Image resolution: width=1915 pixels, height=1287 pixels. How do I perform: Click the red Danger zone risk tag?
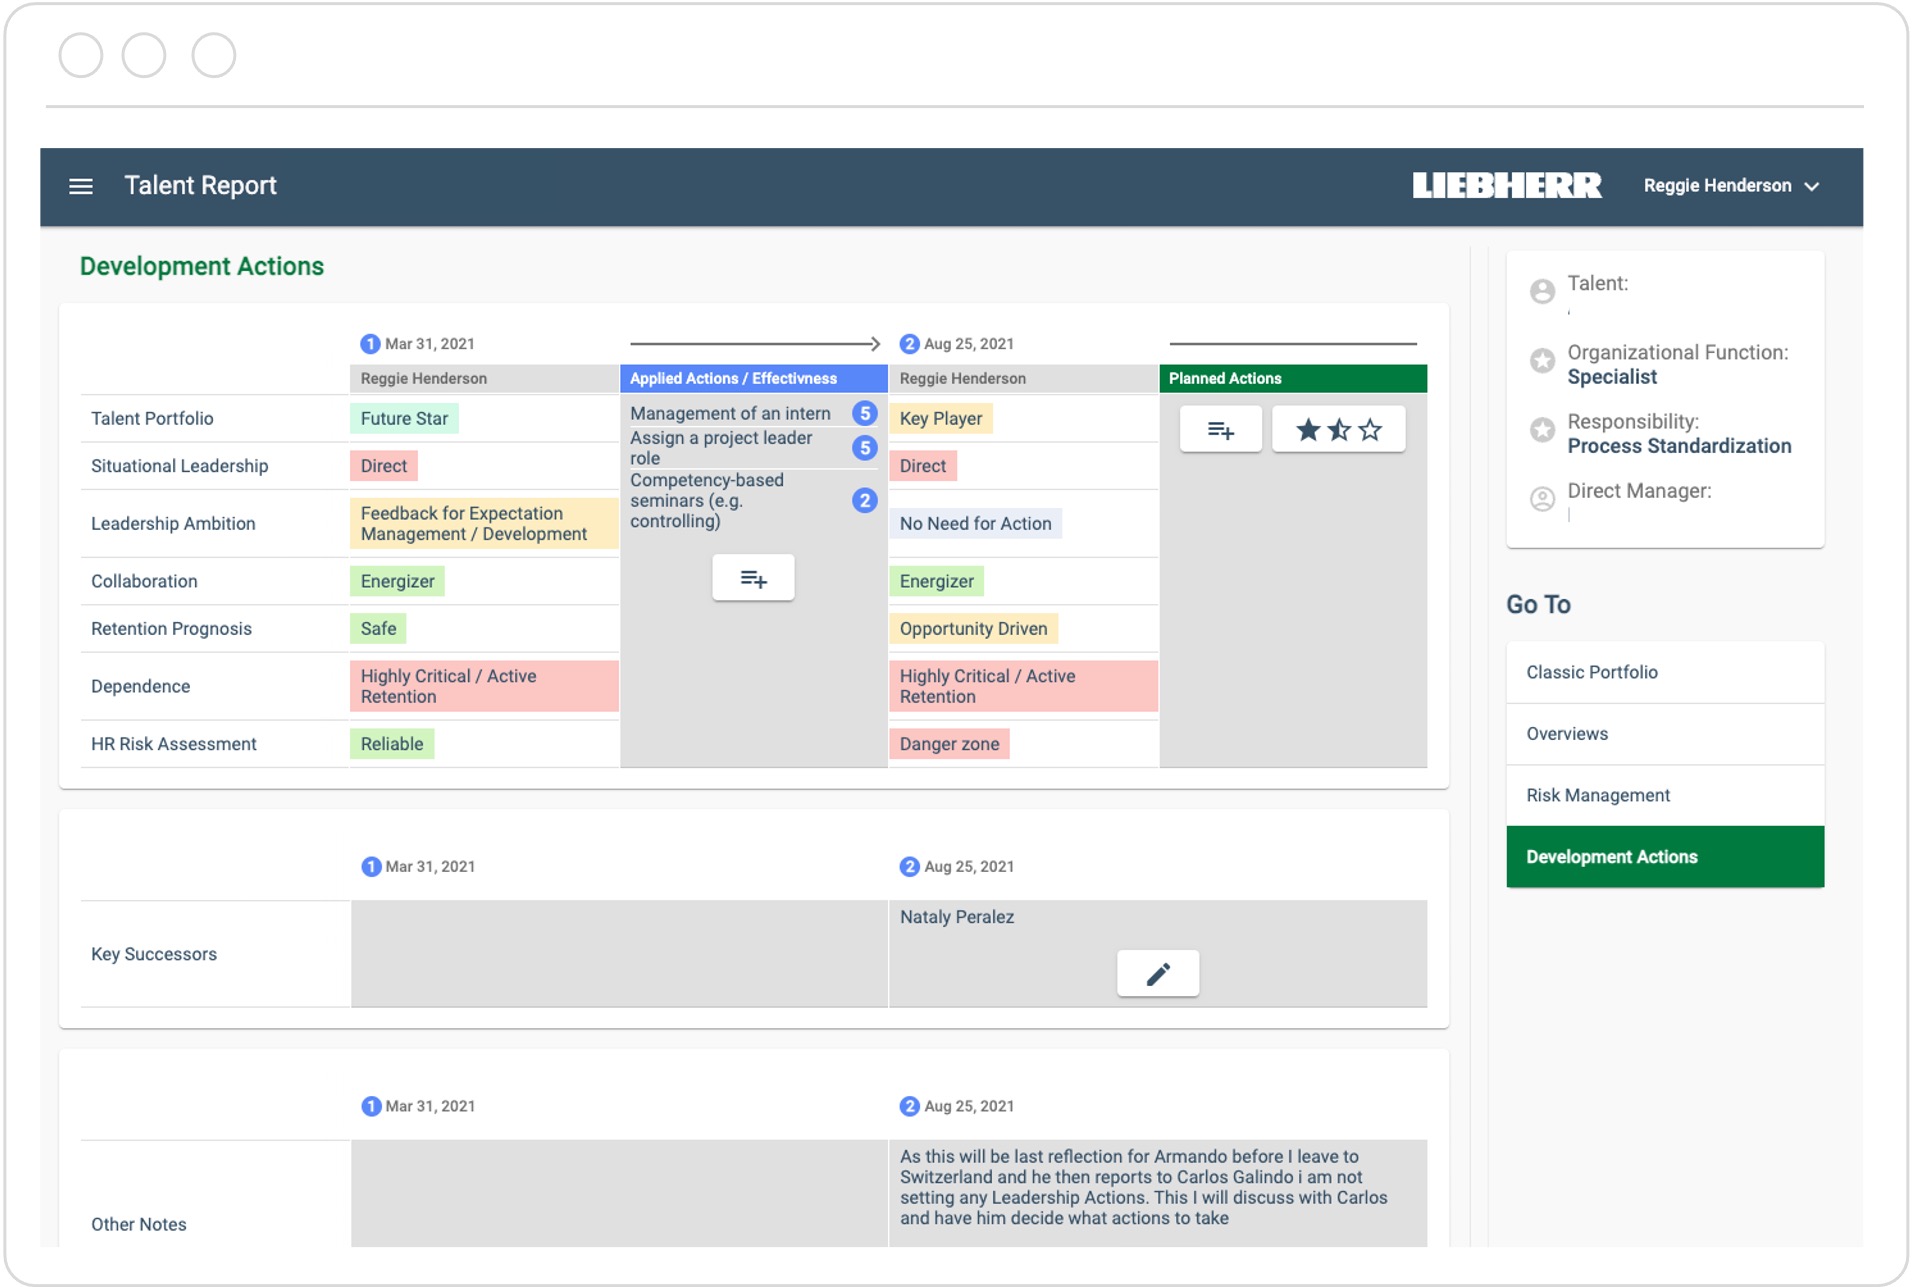point(948,744)
